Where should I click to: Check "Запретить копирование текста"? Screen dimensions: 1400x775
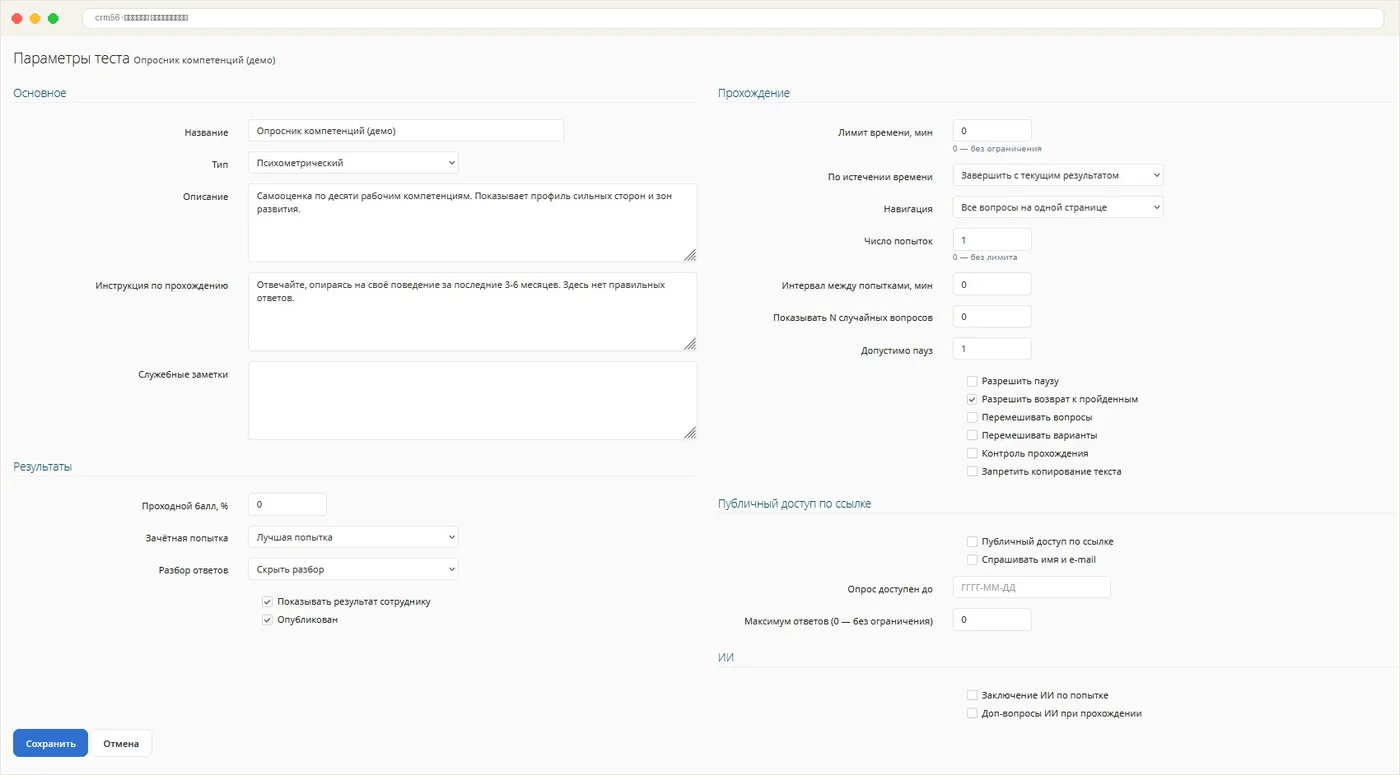pyautogui.click(x=972, y=471)
